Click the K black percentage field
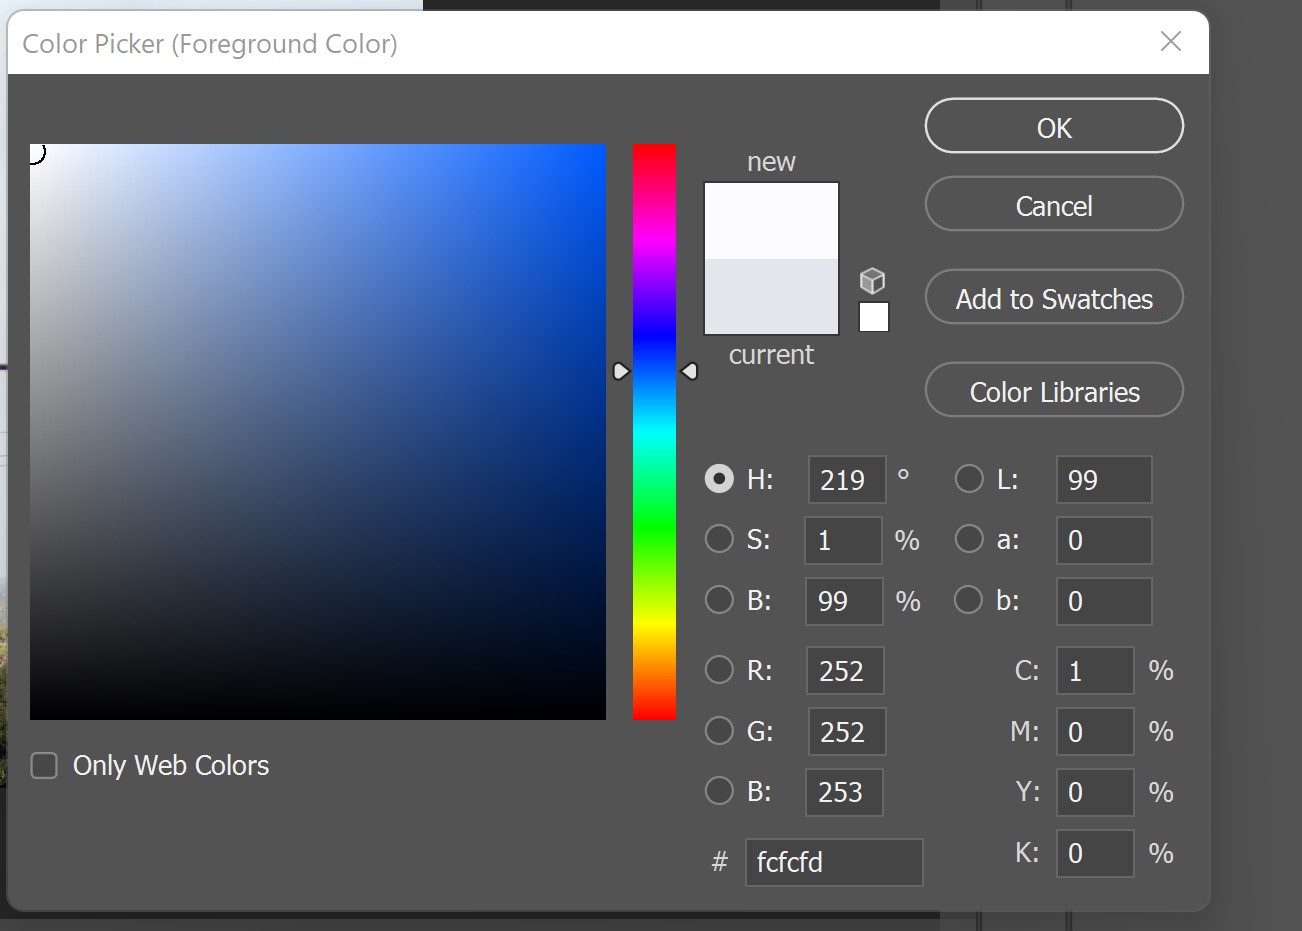This screenshot has width=1302, height=931. tap(1094, 853)
